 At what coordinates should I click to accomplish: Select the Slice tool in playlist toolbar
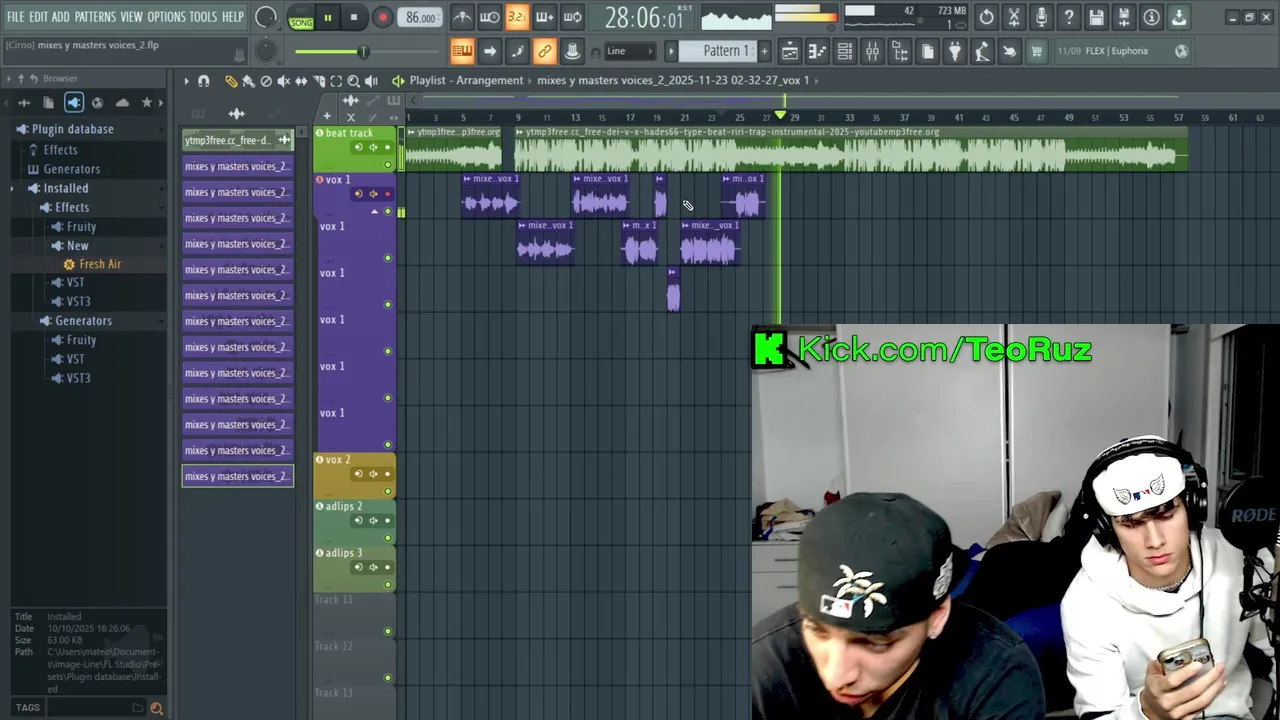[319, 81]
